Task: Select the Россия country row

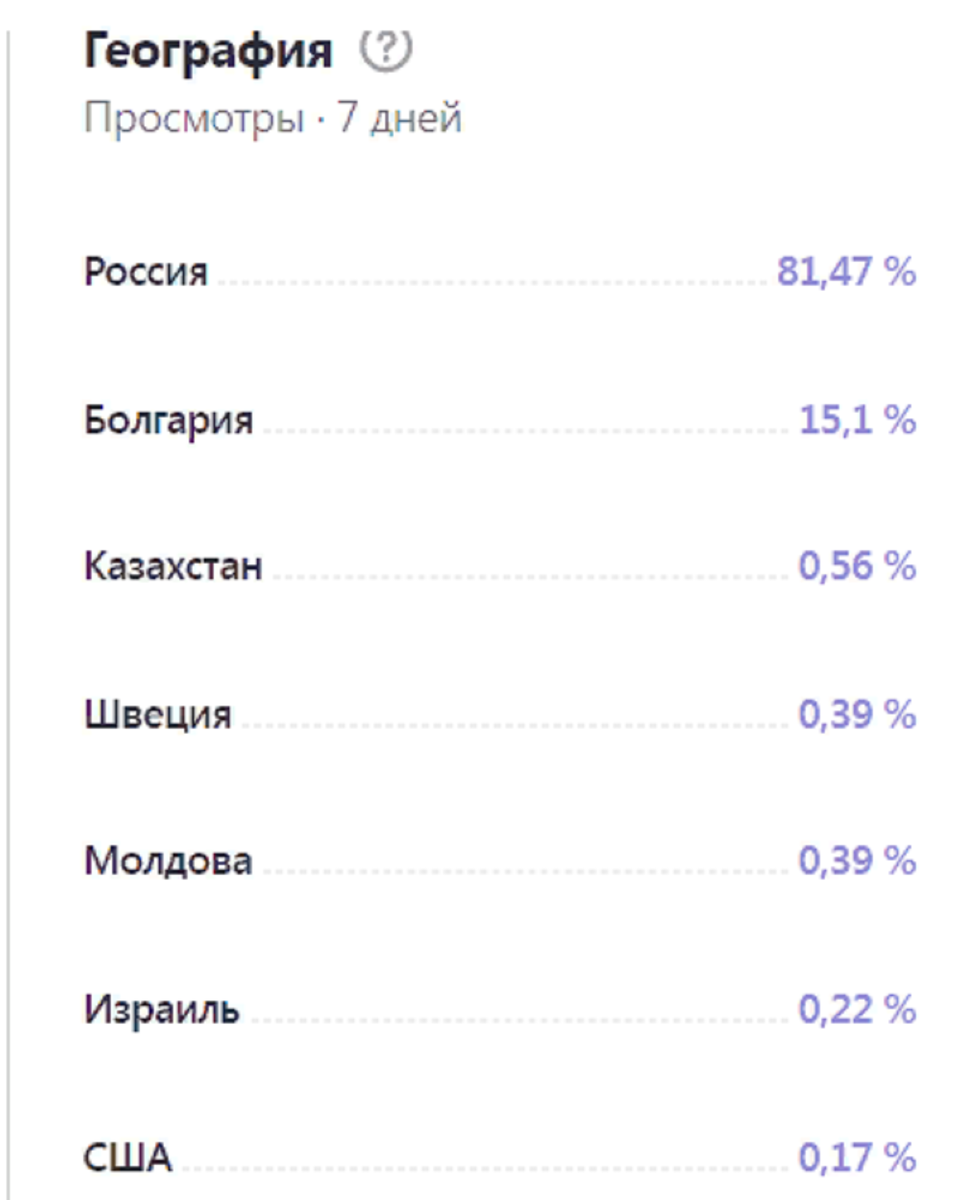Action: pyautogui.click(x=147, y=270)
